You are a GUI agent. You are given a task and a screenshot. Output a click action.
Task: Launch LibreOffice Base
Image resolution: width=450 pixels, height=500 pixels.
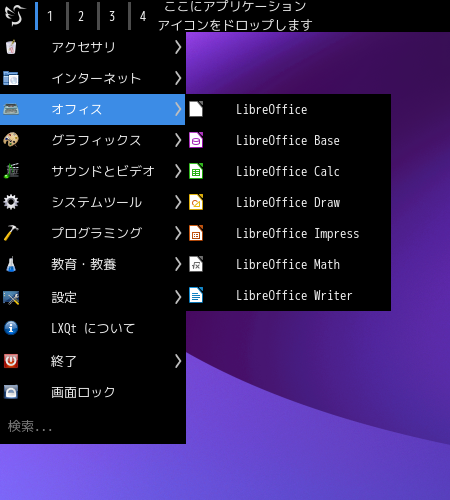288,140
